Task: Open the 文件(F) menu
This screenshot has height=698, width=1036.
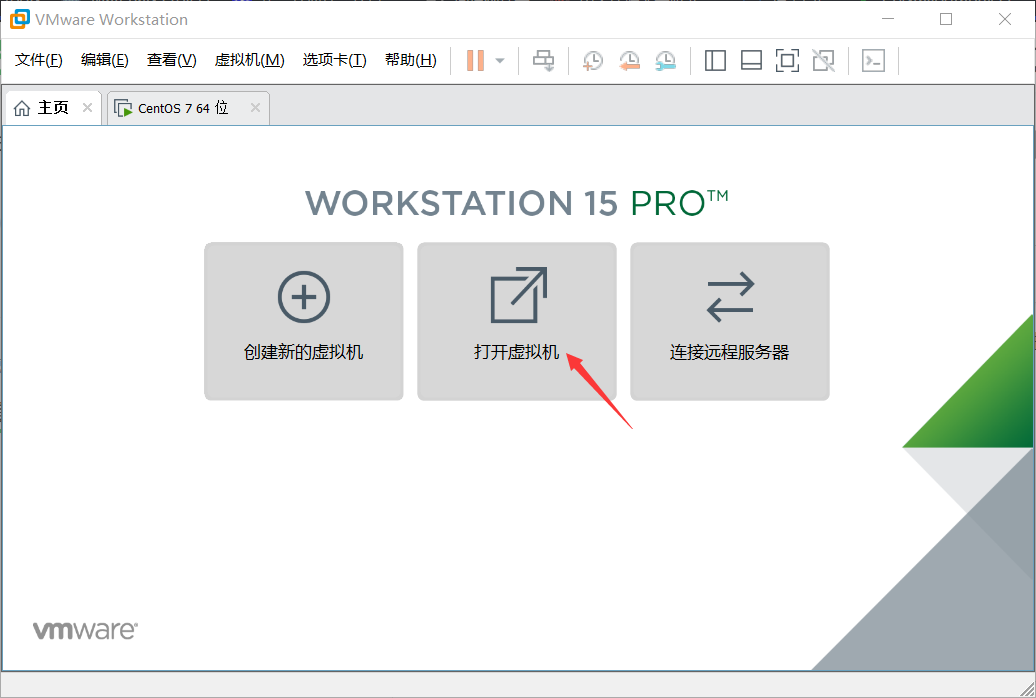Action: (38, 60)
